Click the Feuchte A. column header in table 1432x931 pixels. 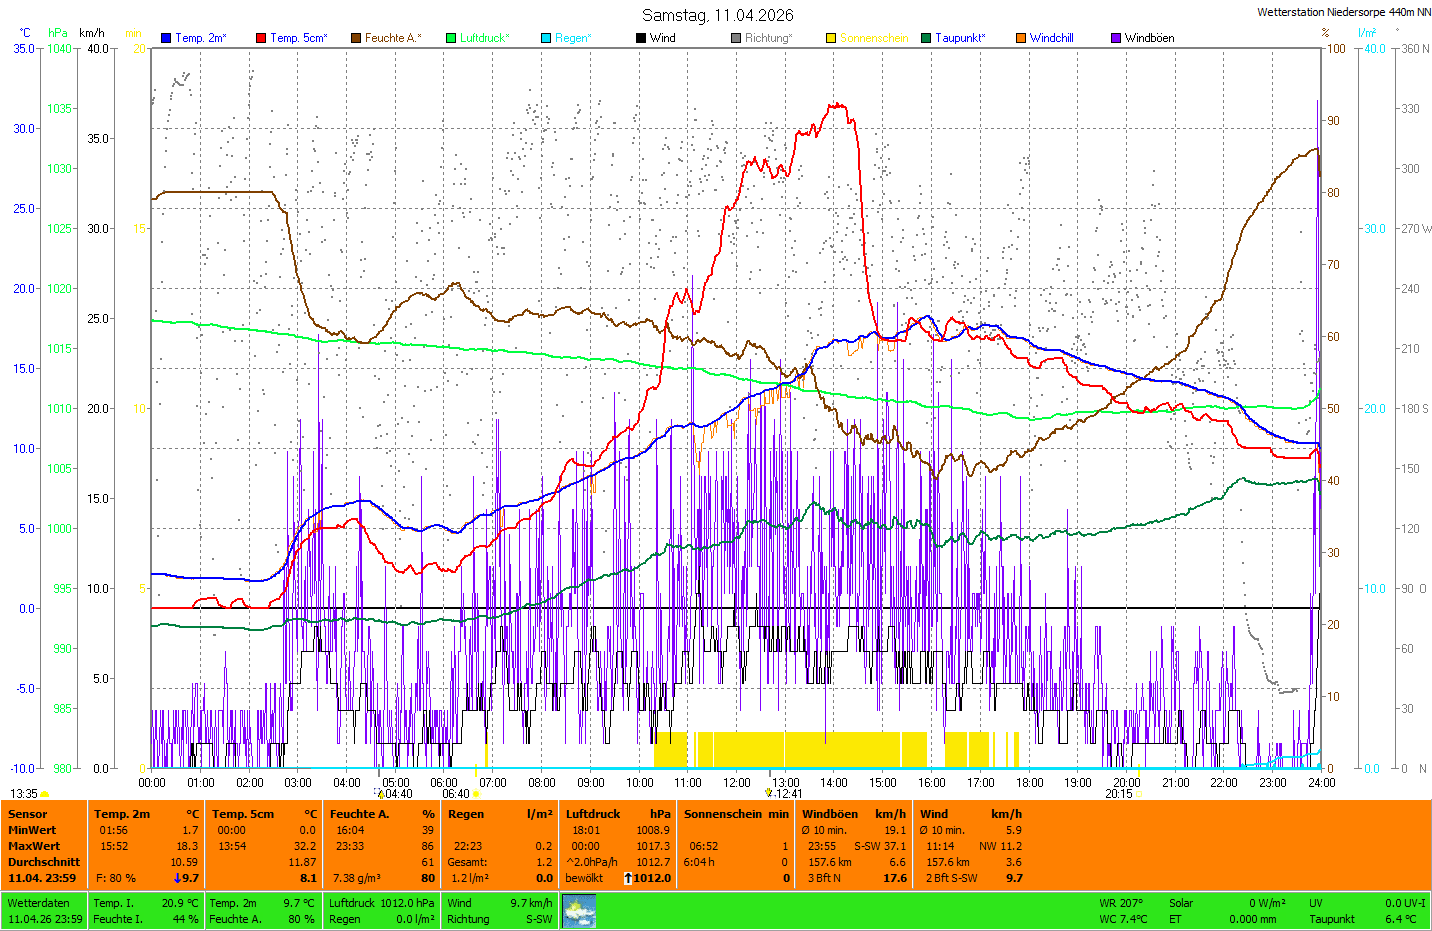point(359,814)
